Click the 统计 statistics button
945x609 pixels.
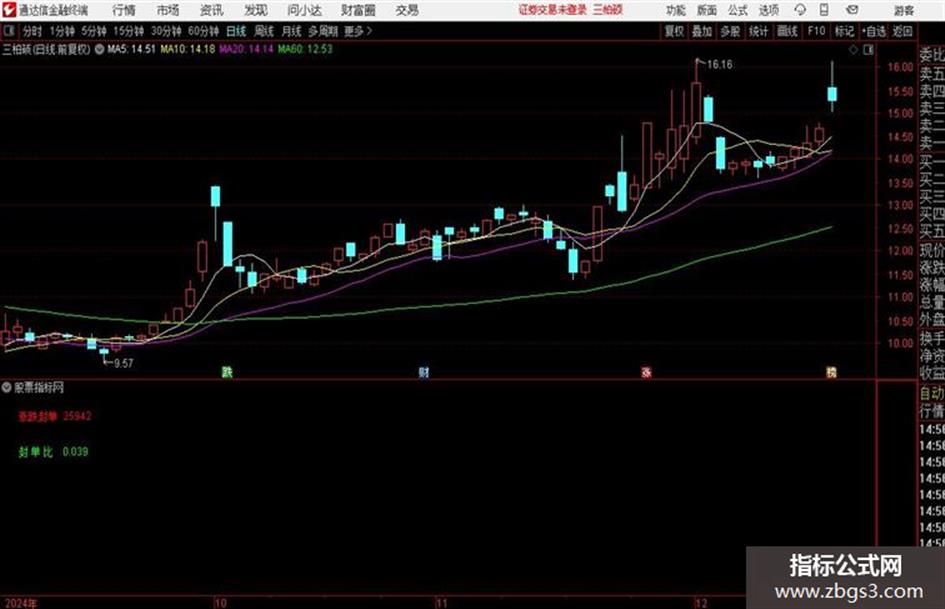pos(758,31)
